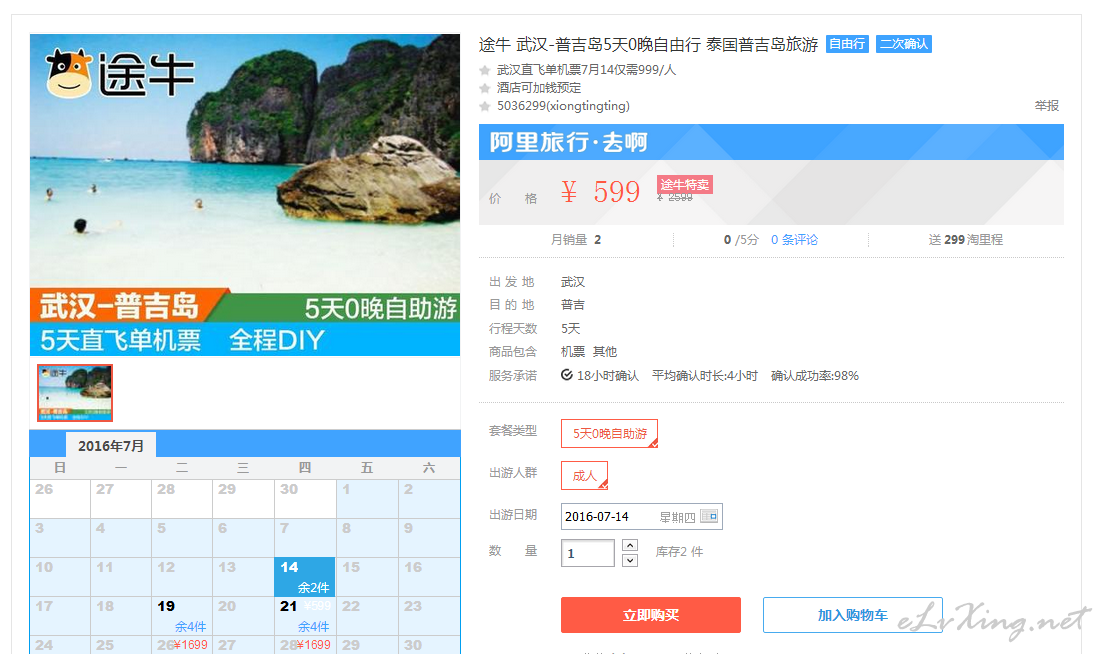Click the small product thumbnail below main image
This screenshot has height=654, width=1102.
click(x=74, y=393)
